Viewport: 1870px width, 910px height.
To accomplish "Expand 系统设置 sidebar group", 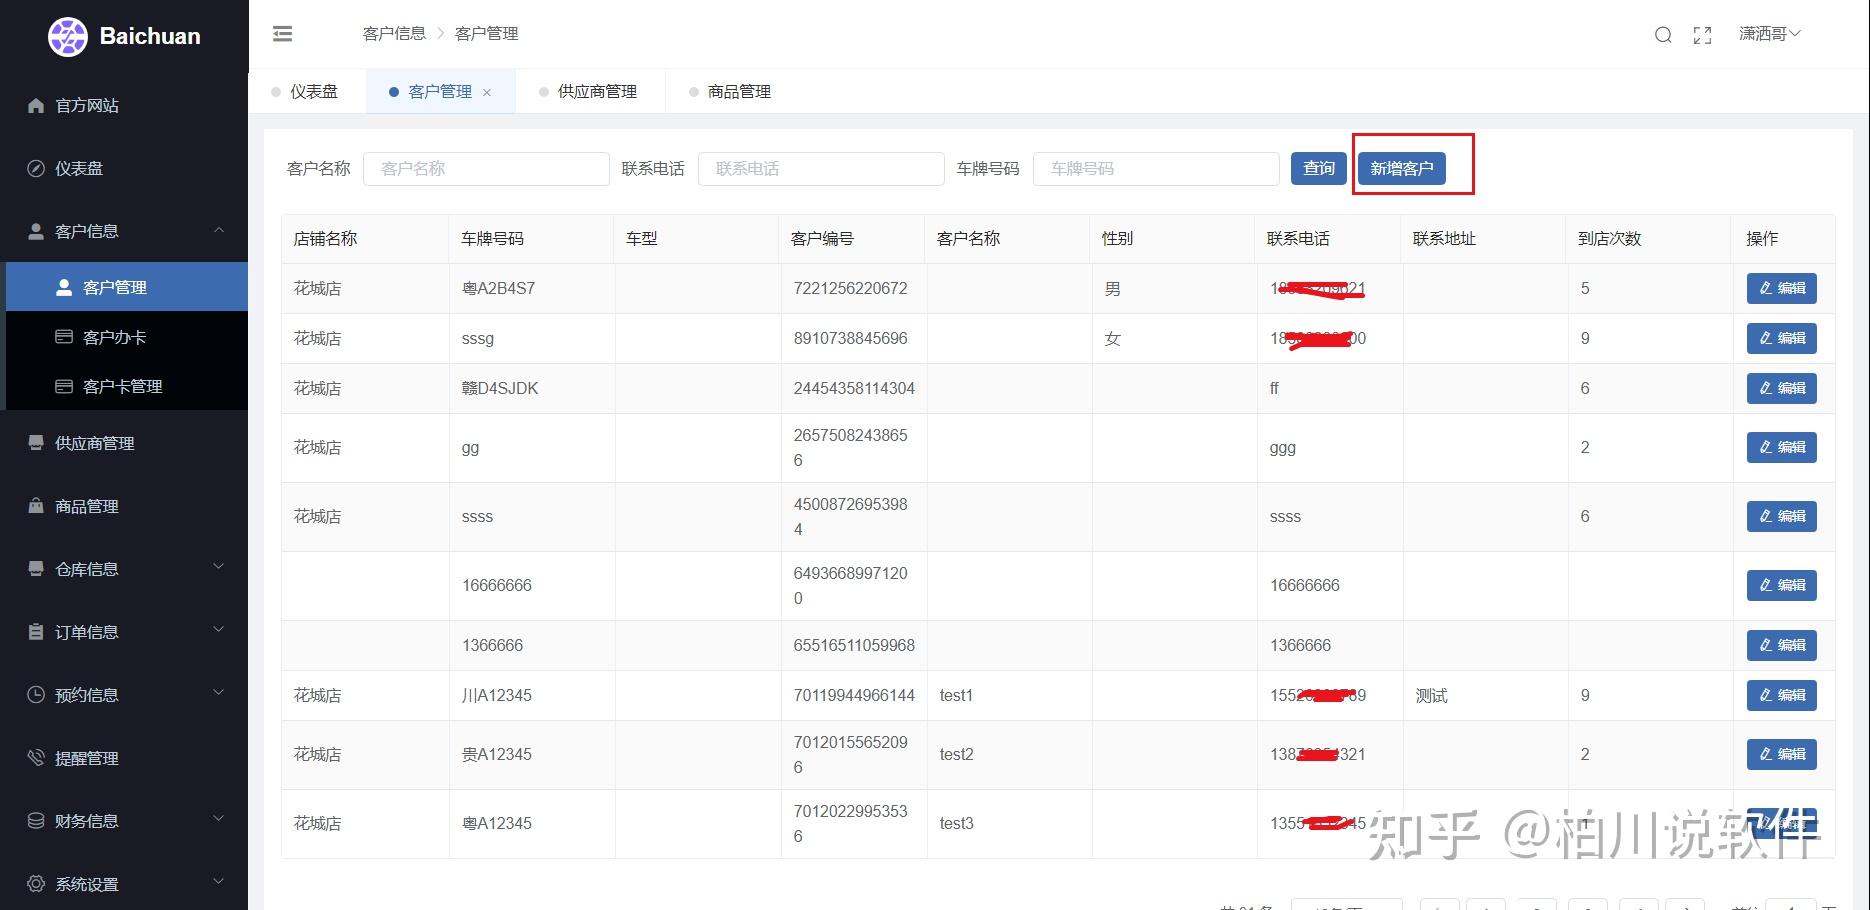I will pyautogui.click(x=124, y=884).
